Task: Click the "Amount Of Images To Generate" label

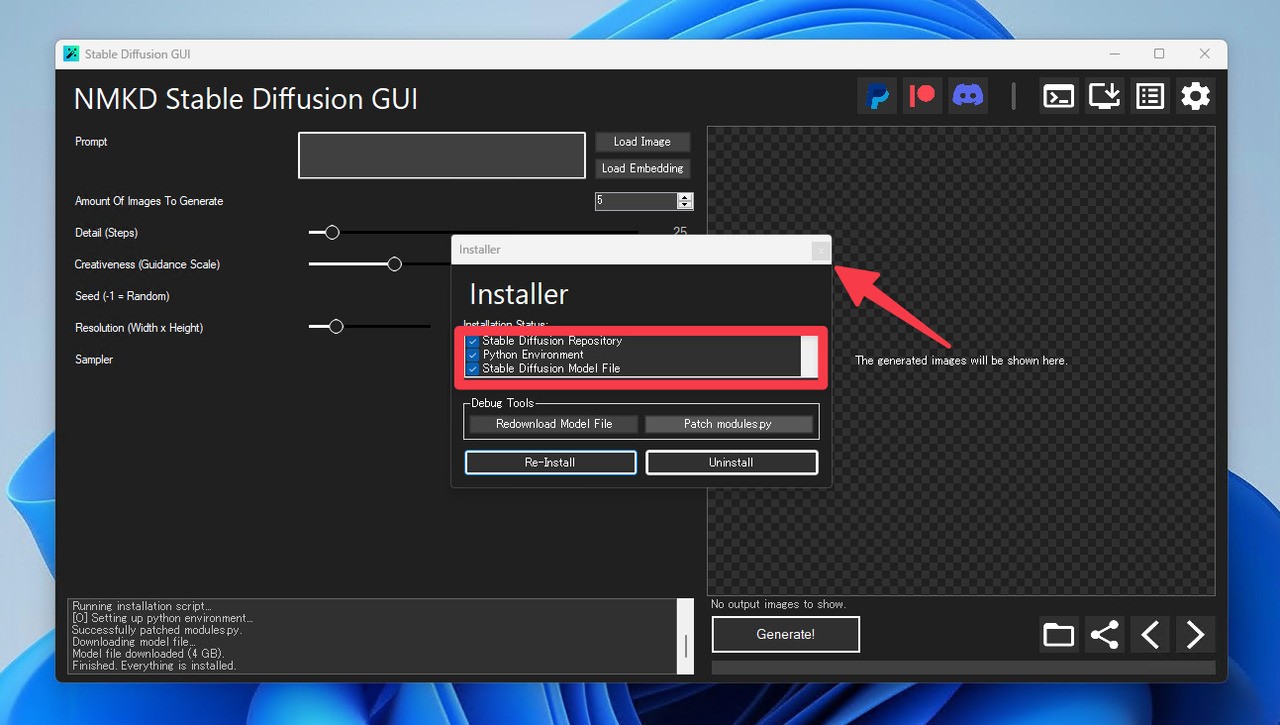Action: click(149, 201)
